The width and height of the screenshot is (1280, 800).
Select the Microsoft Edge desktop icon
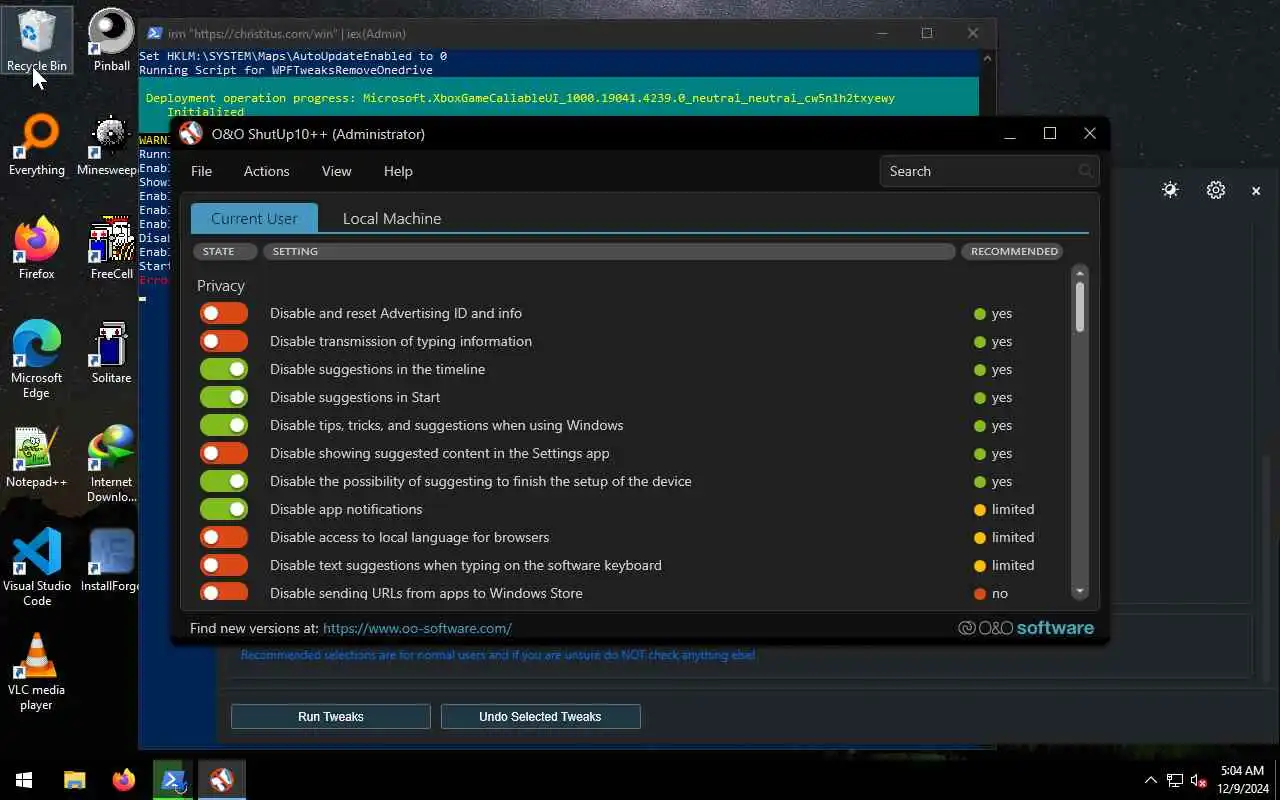pos(36,360)
